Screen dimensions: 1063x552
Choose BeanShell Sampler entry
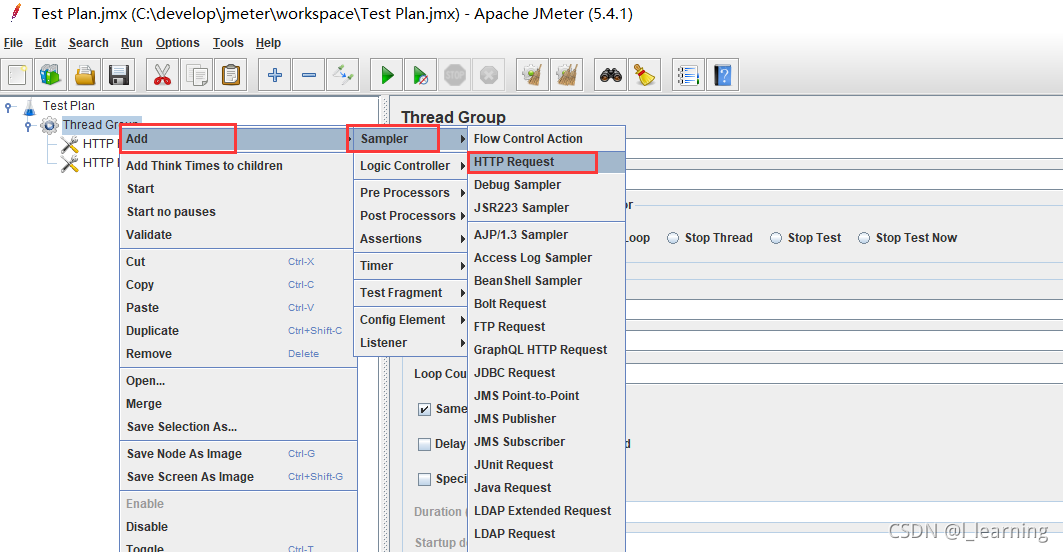(546, 281)
